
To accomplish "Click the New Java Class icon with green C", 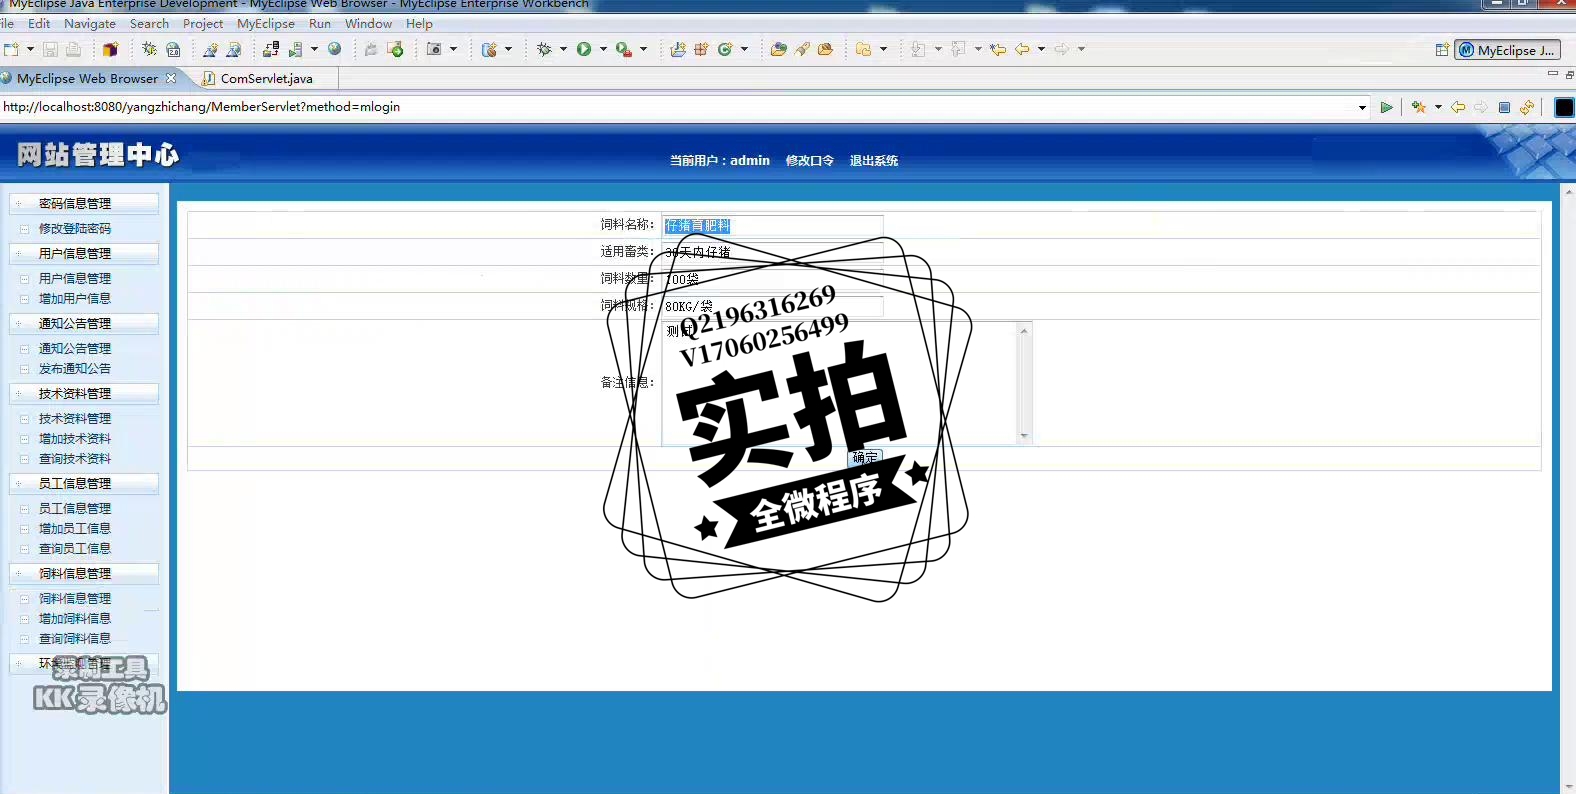I will 725,49.
